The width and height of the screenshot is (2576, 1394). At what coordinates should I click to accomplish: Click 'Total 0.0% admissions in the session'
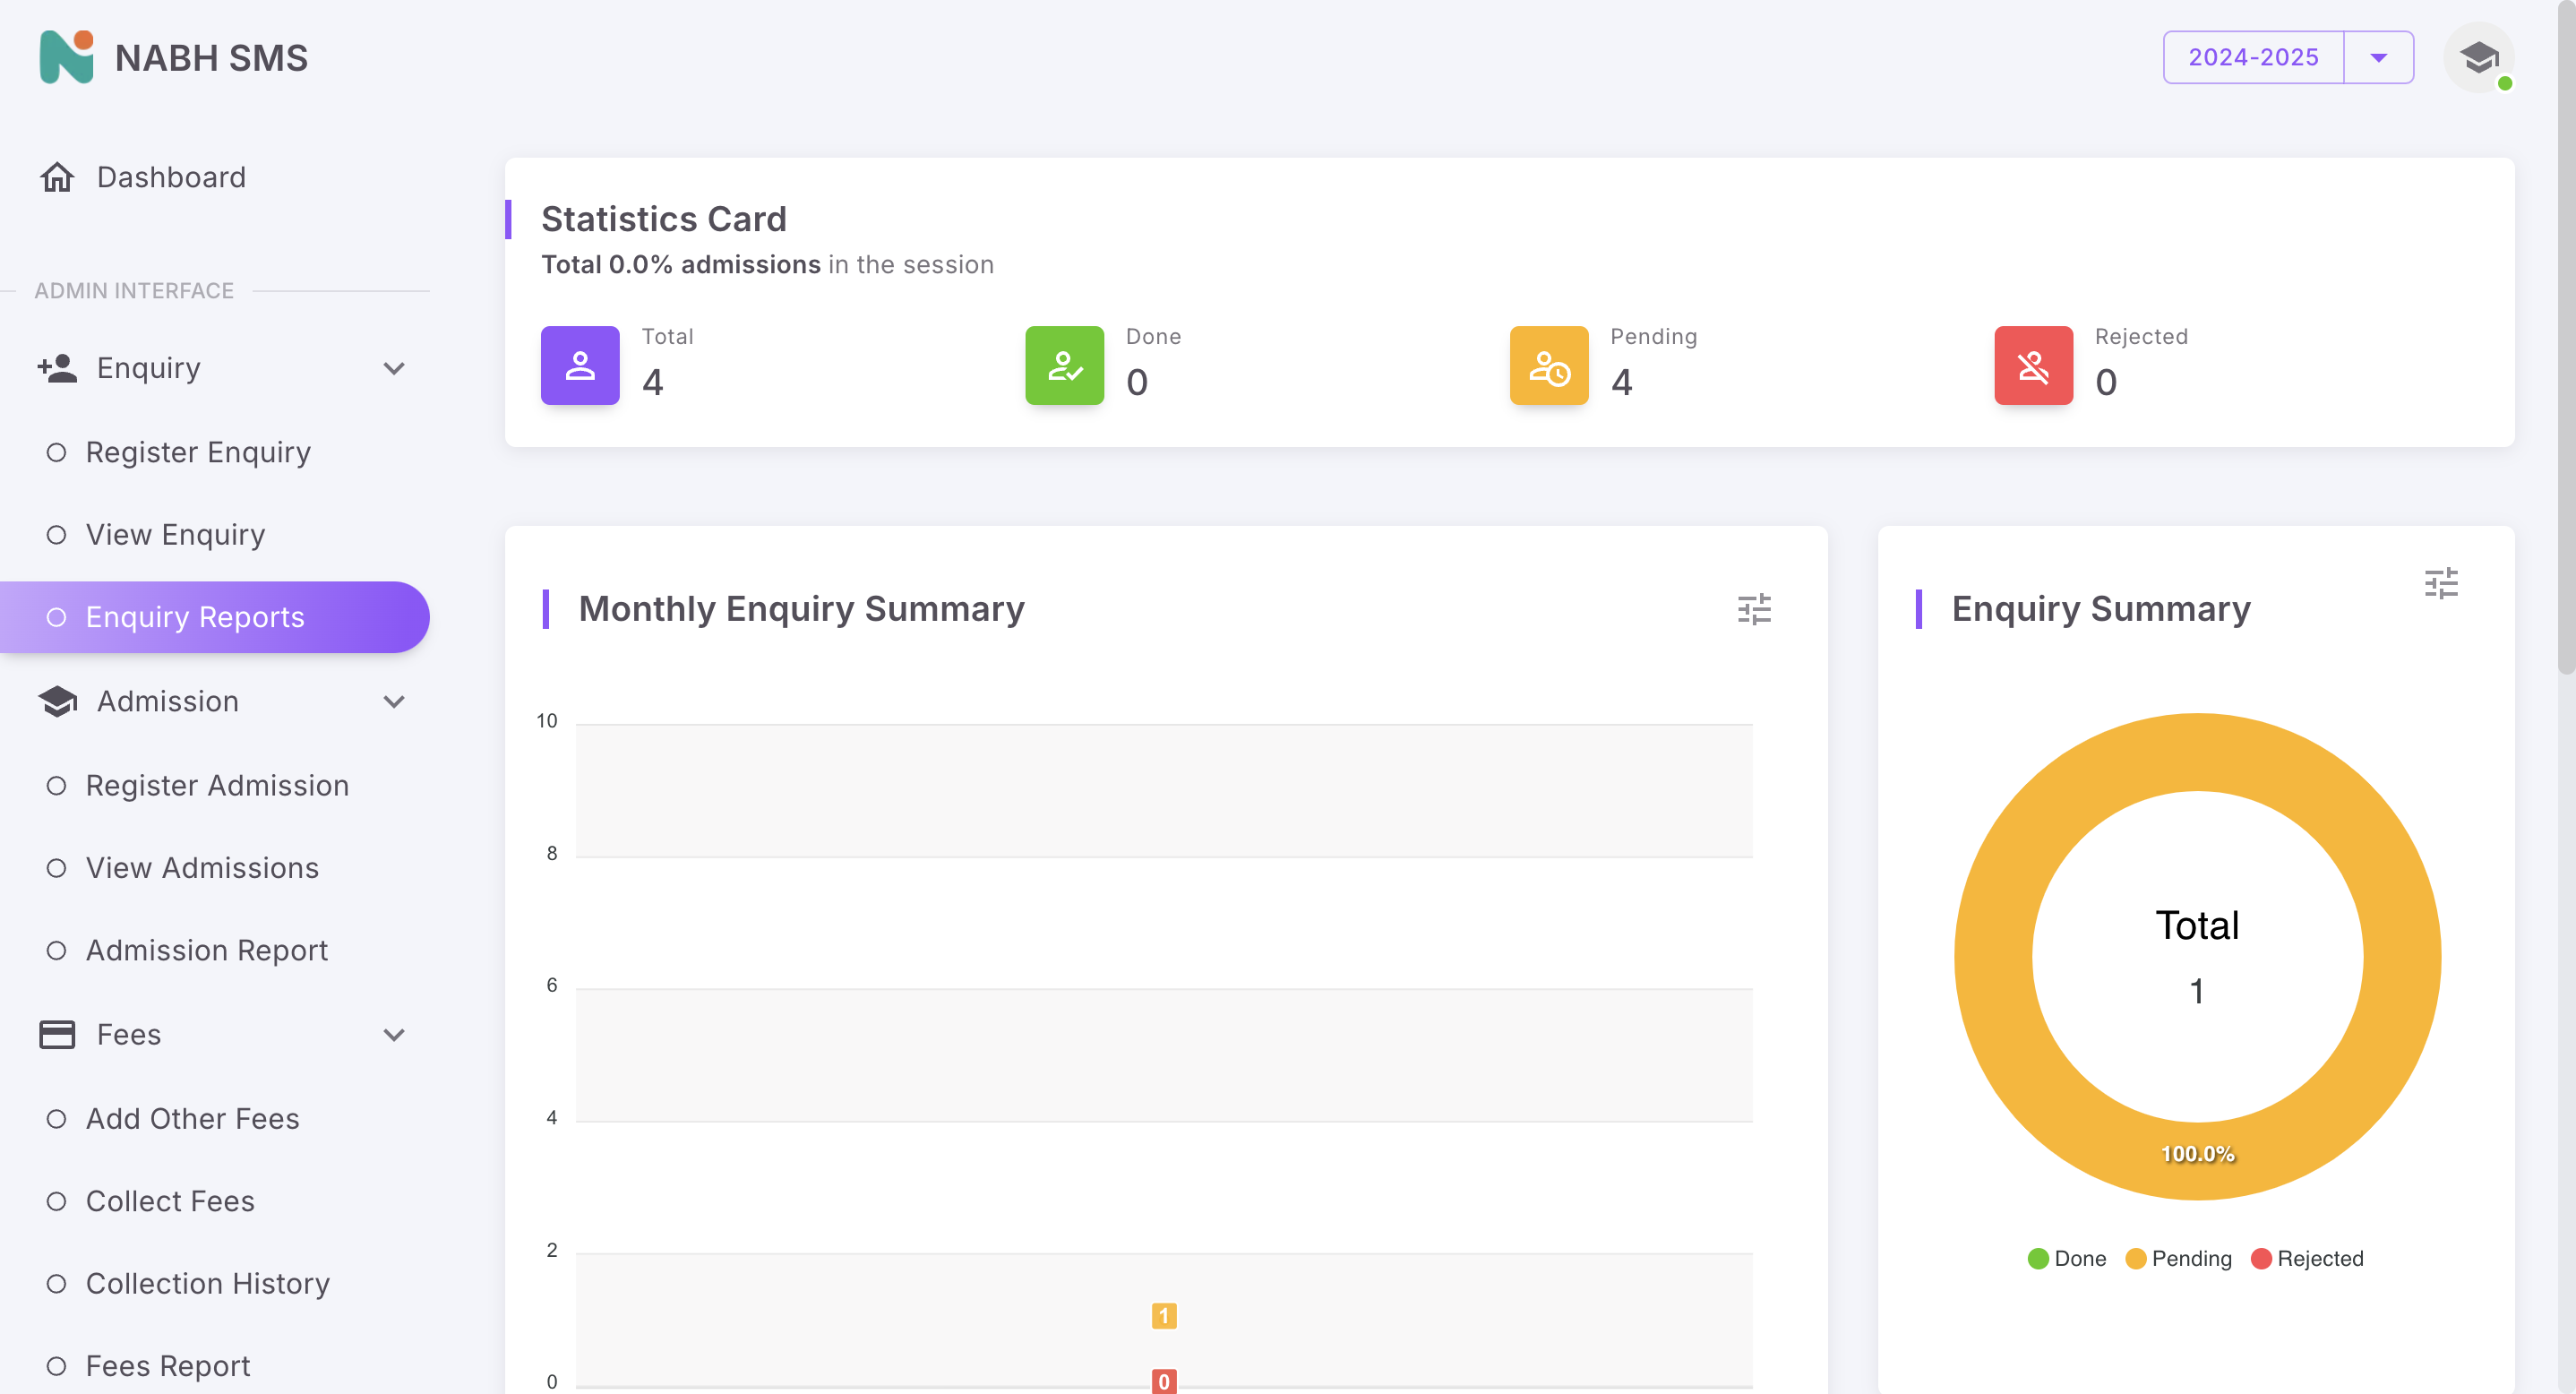(x=767, y=265)
